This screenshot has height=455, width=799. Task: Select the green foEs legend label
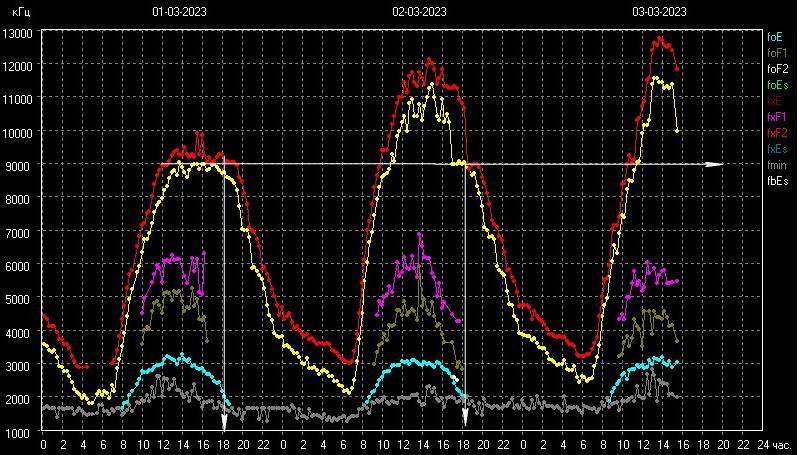778,85
